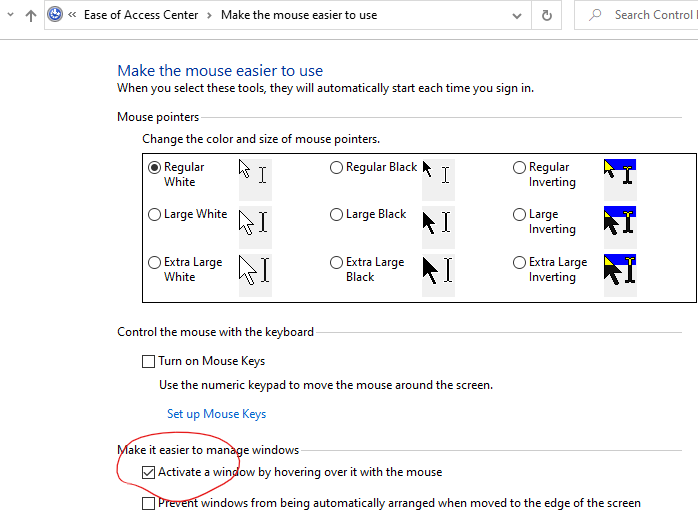Refresh the page using the refresh icon
This screenshot has width=698, height=522.
pos(546,15)
